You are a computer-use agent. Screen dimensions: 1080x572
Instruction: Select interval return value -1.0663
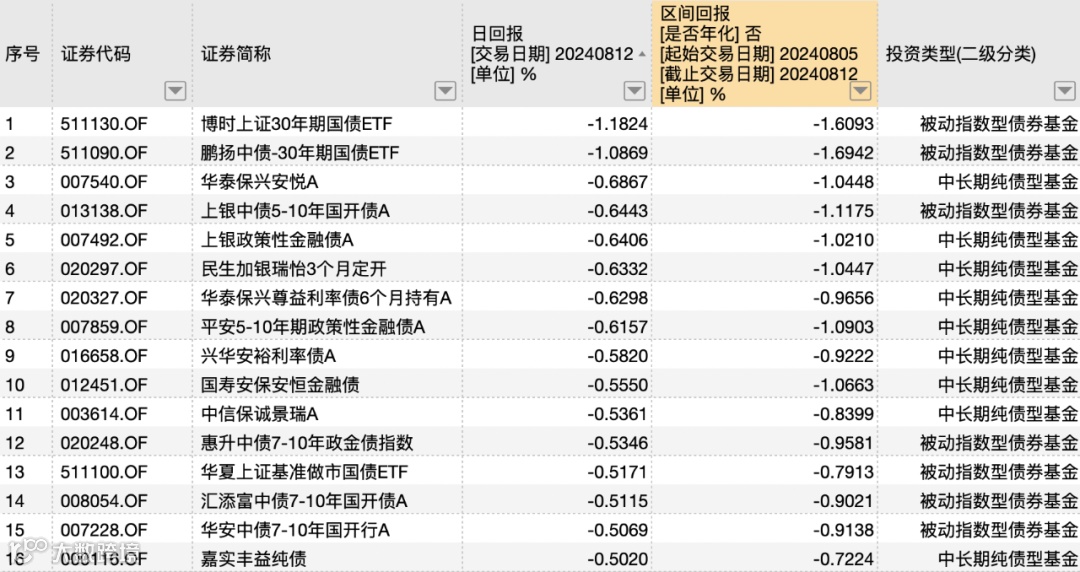[843, 385]
